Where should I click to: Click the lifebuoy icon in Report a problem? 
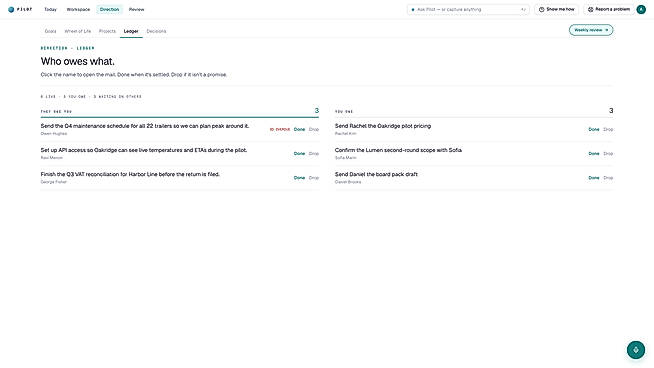(x=590, y=9)
